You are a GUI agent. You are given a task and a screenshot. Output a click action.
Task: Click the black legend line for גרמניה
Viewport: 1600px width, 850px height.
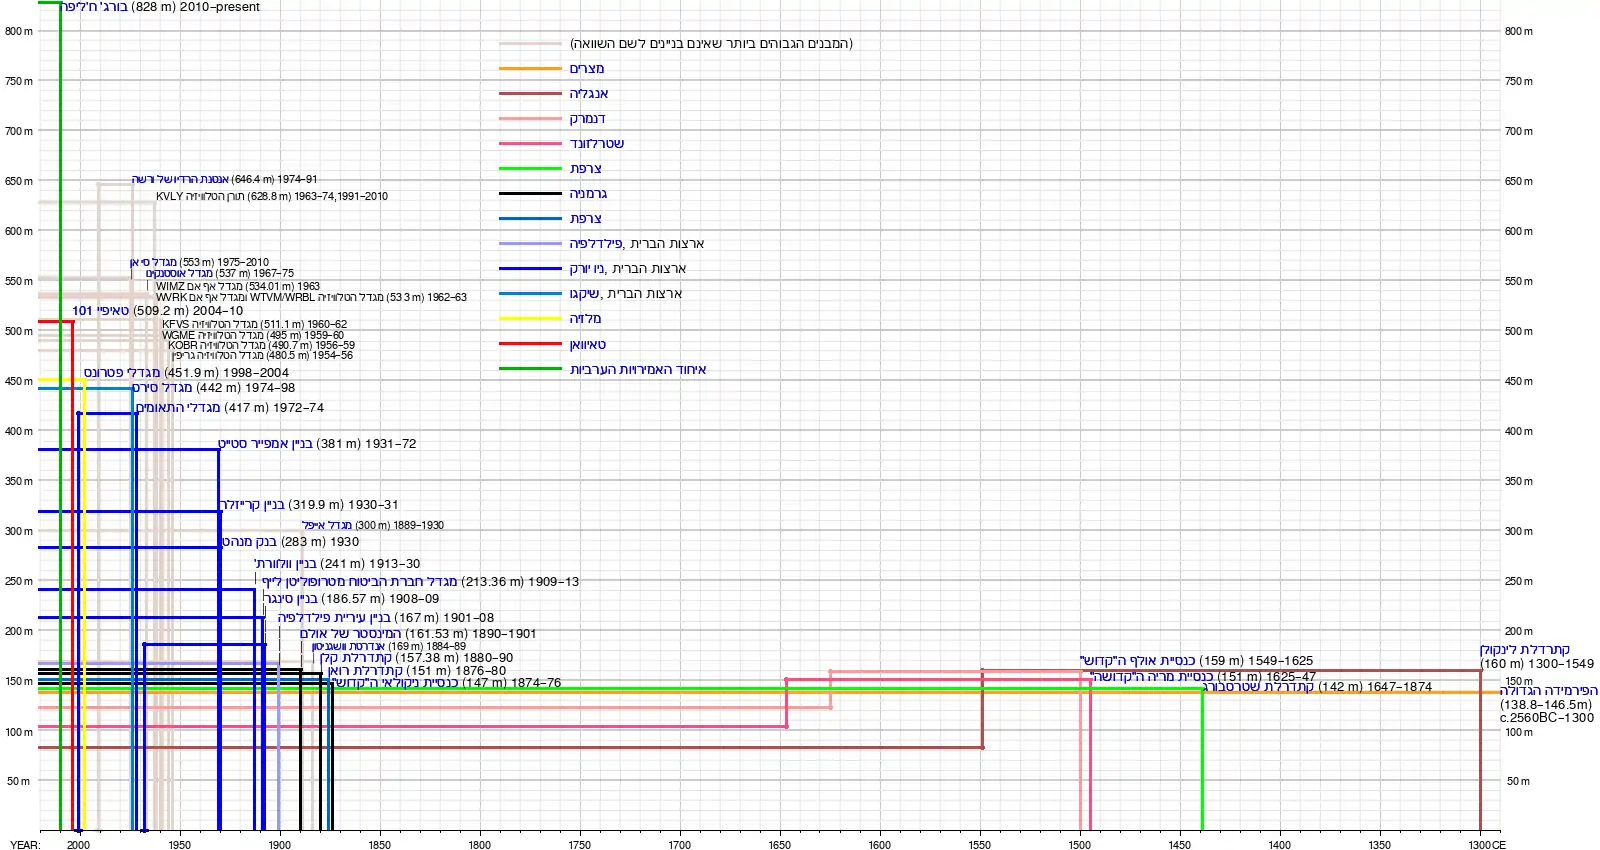tap(530, 194)
